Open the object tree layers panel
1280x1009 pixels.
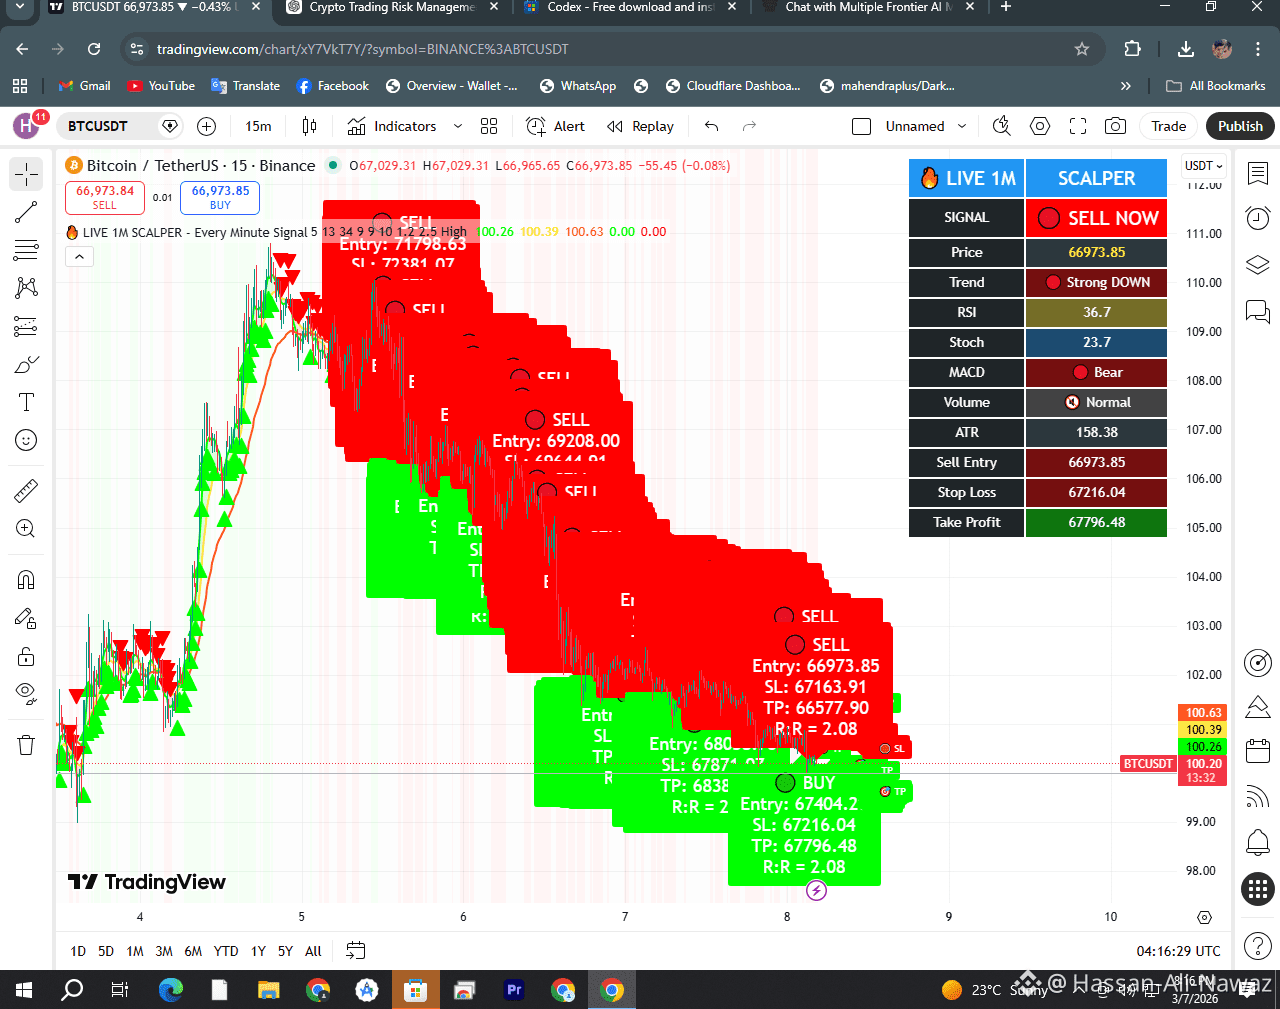point(1258,265)
